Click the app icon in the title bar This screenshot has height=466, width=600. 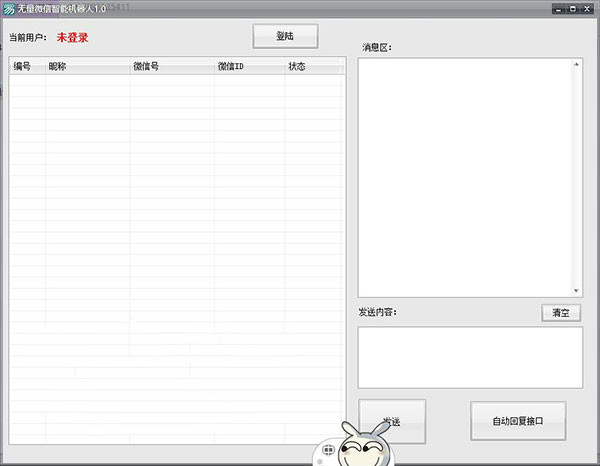[x=9, y=9]
